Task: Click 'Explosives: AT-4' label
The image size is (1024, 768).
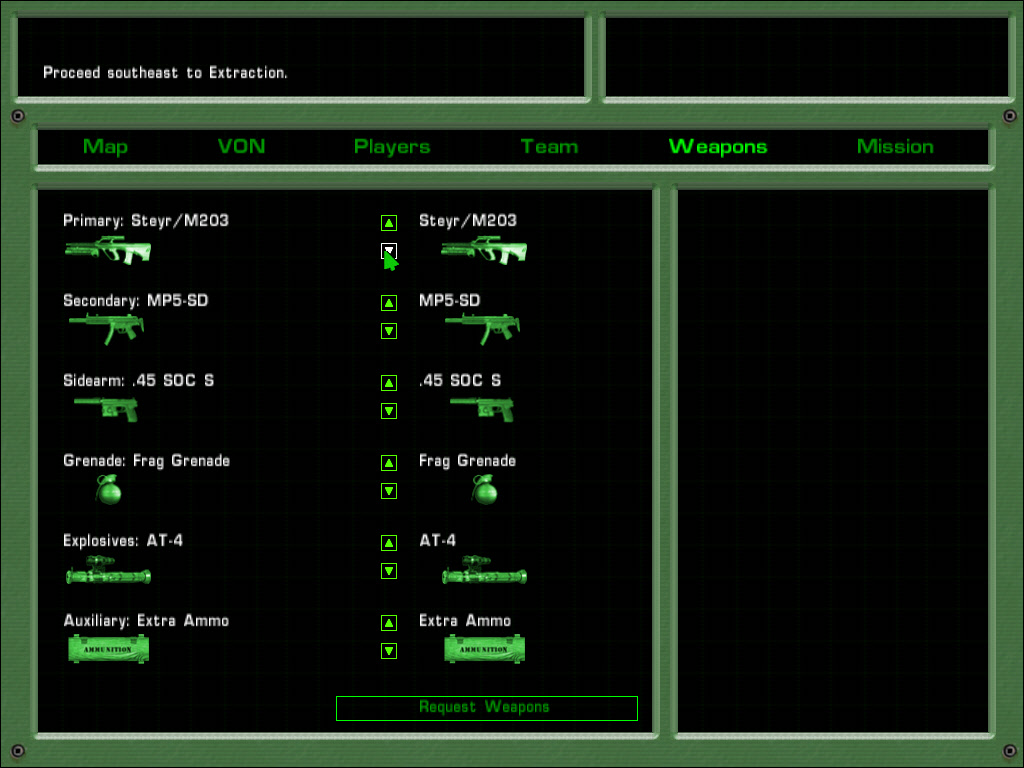Action: tap(123, 541)
